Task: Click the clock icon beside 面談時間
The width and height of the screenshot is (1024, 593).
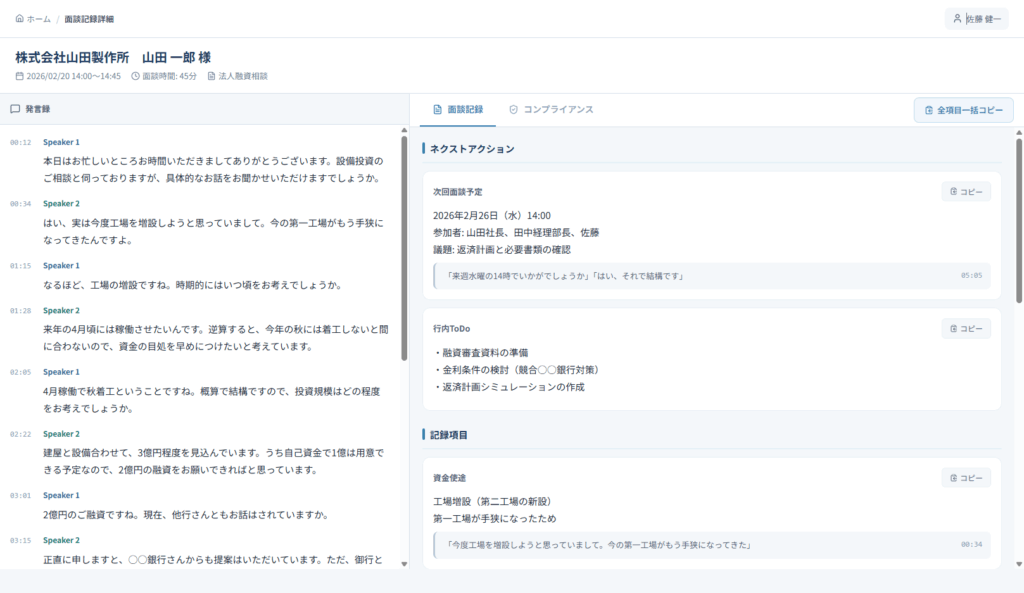Action: pos(135,76)
